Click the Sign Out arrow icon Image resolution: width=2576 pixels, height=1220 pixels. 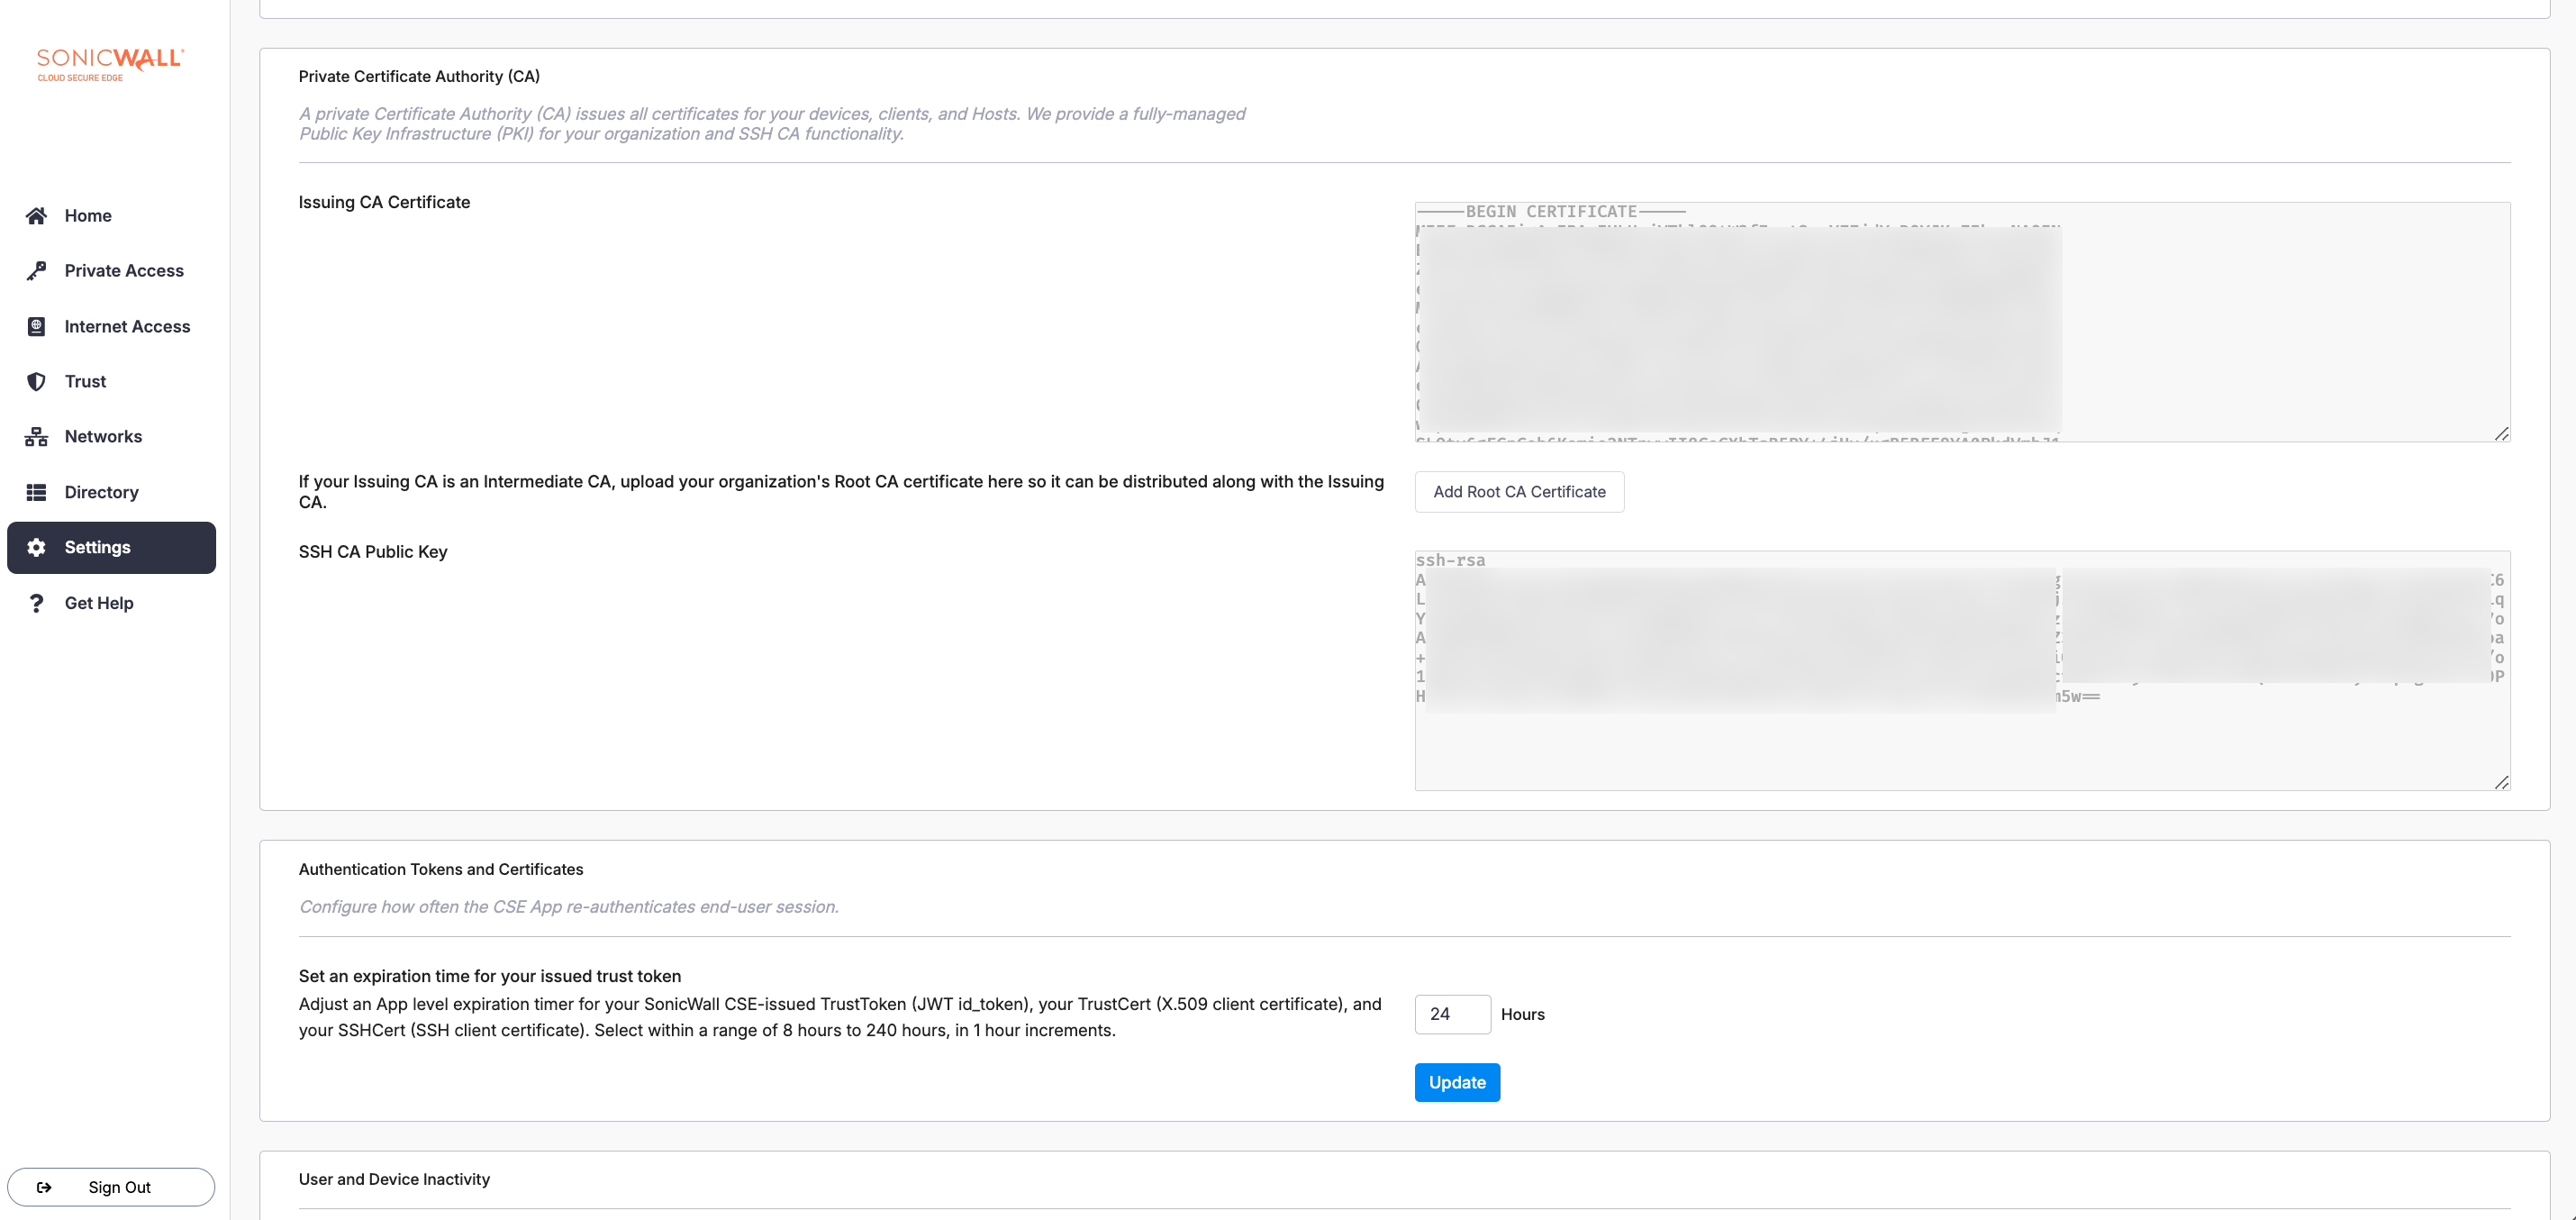click(x=44, y=1187)
